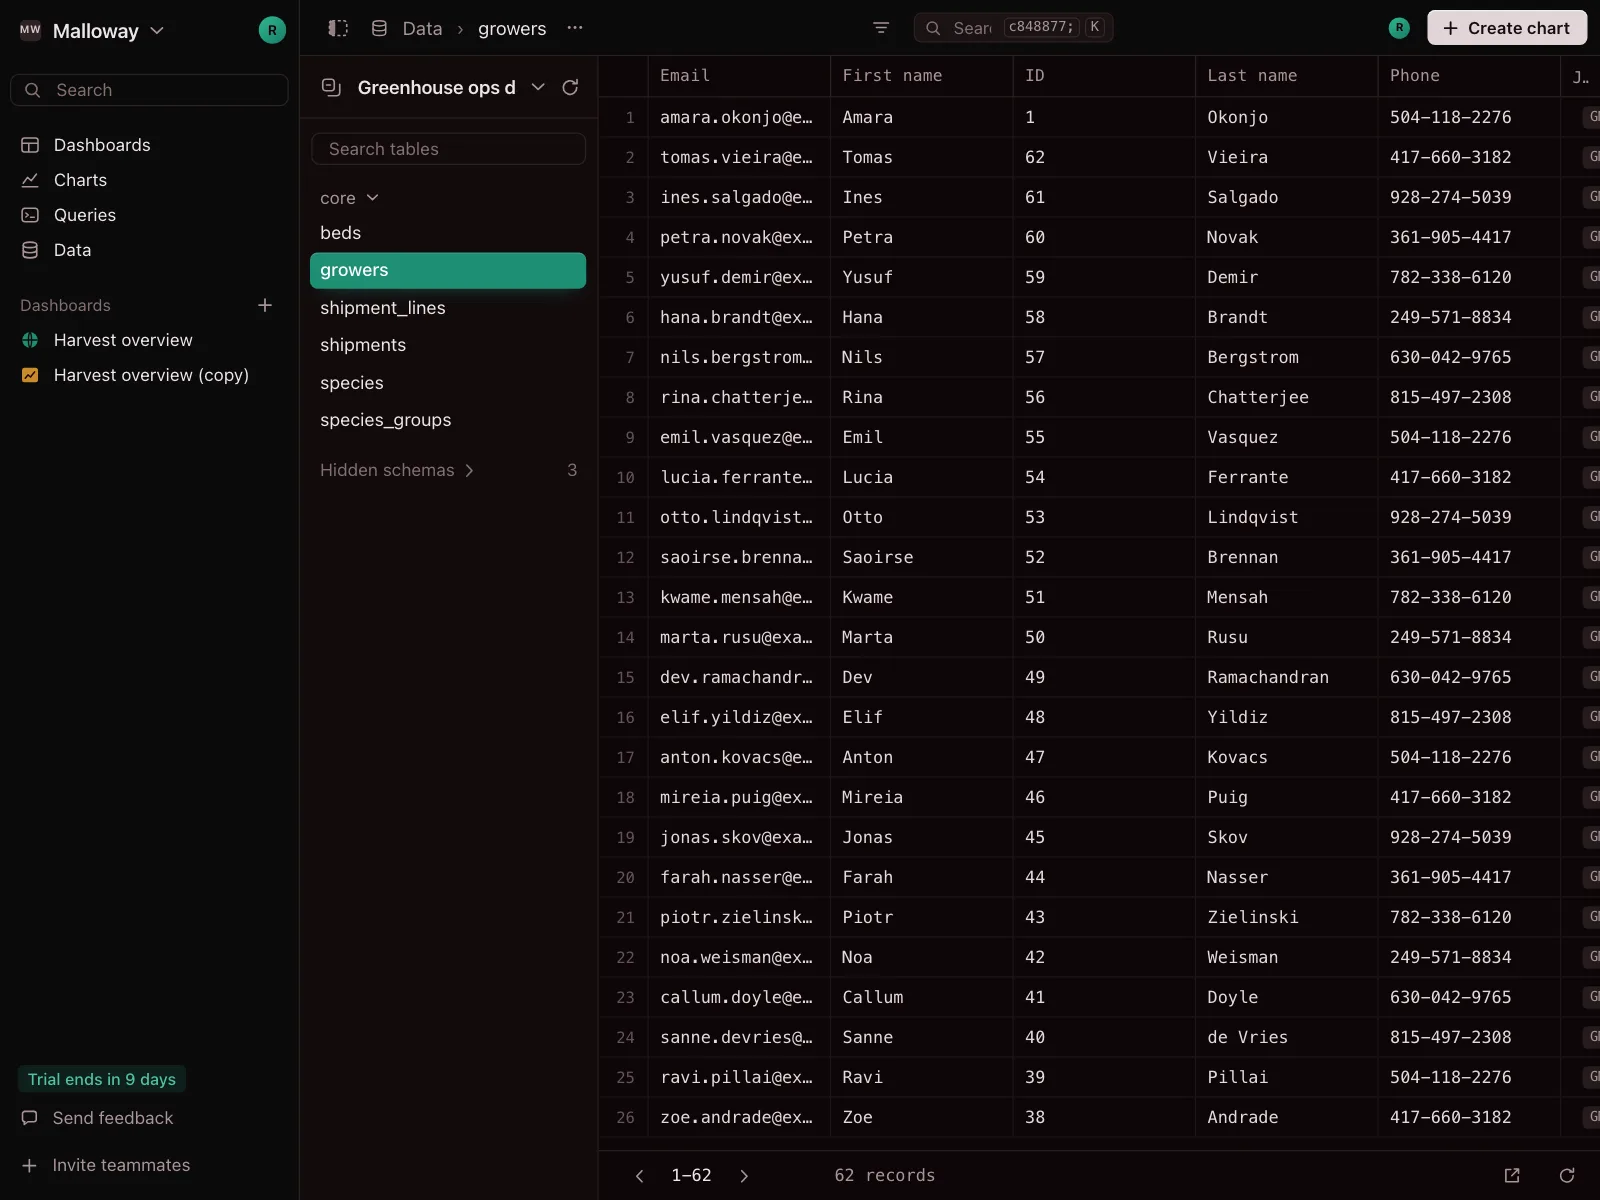
Task: Expand Hidden schemas
Action: [397, 470]
